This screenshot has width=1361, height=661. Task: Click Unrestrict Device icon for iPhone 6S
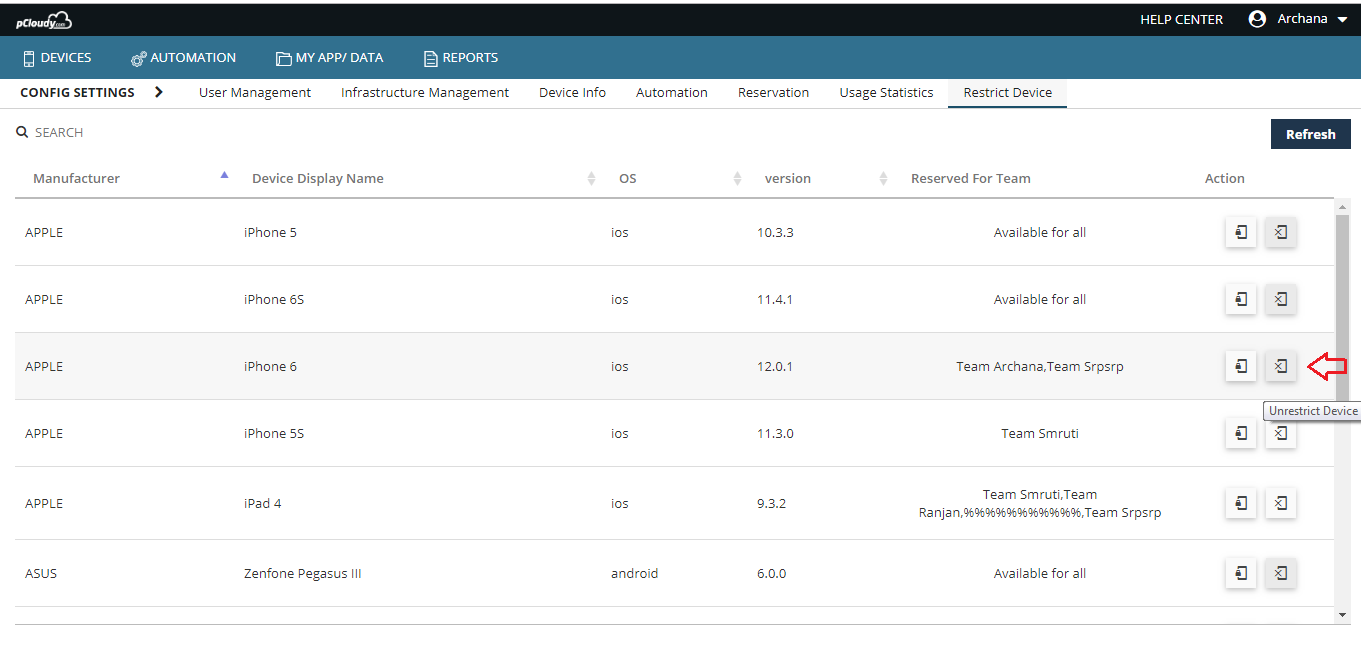(x=1281, y=299)
